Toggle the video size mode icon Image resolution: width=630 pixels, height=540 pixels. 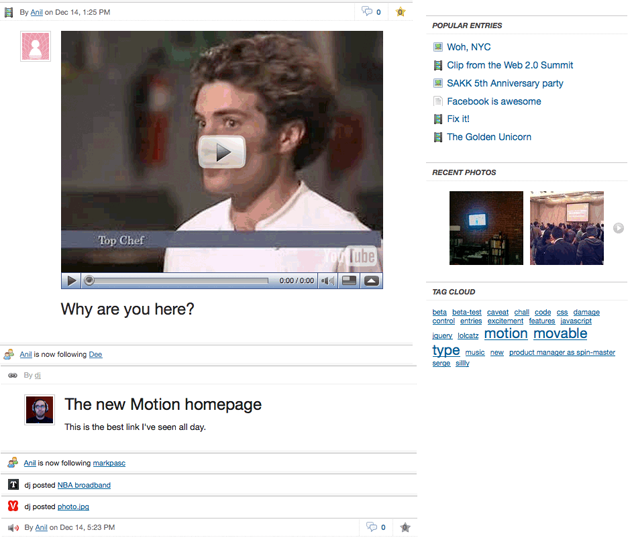click(349, 281)
